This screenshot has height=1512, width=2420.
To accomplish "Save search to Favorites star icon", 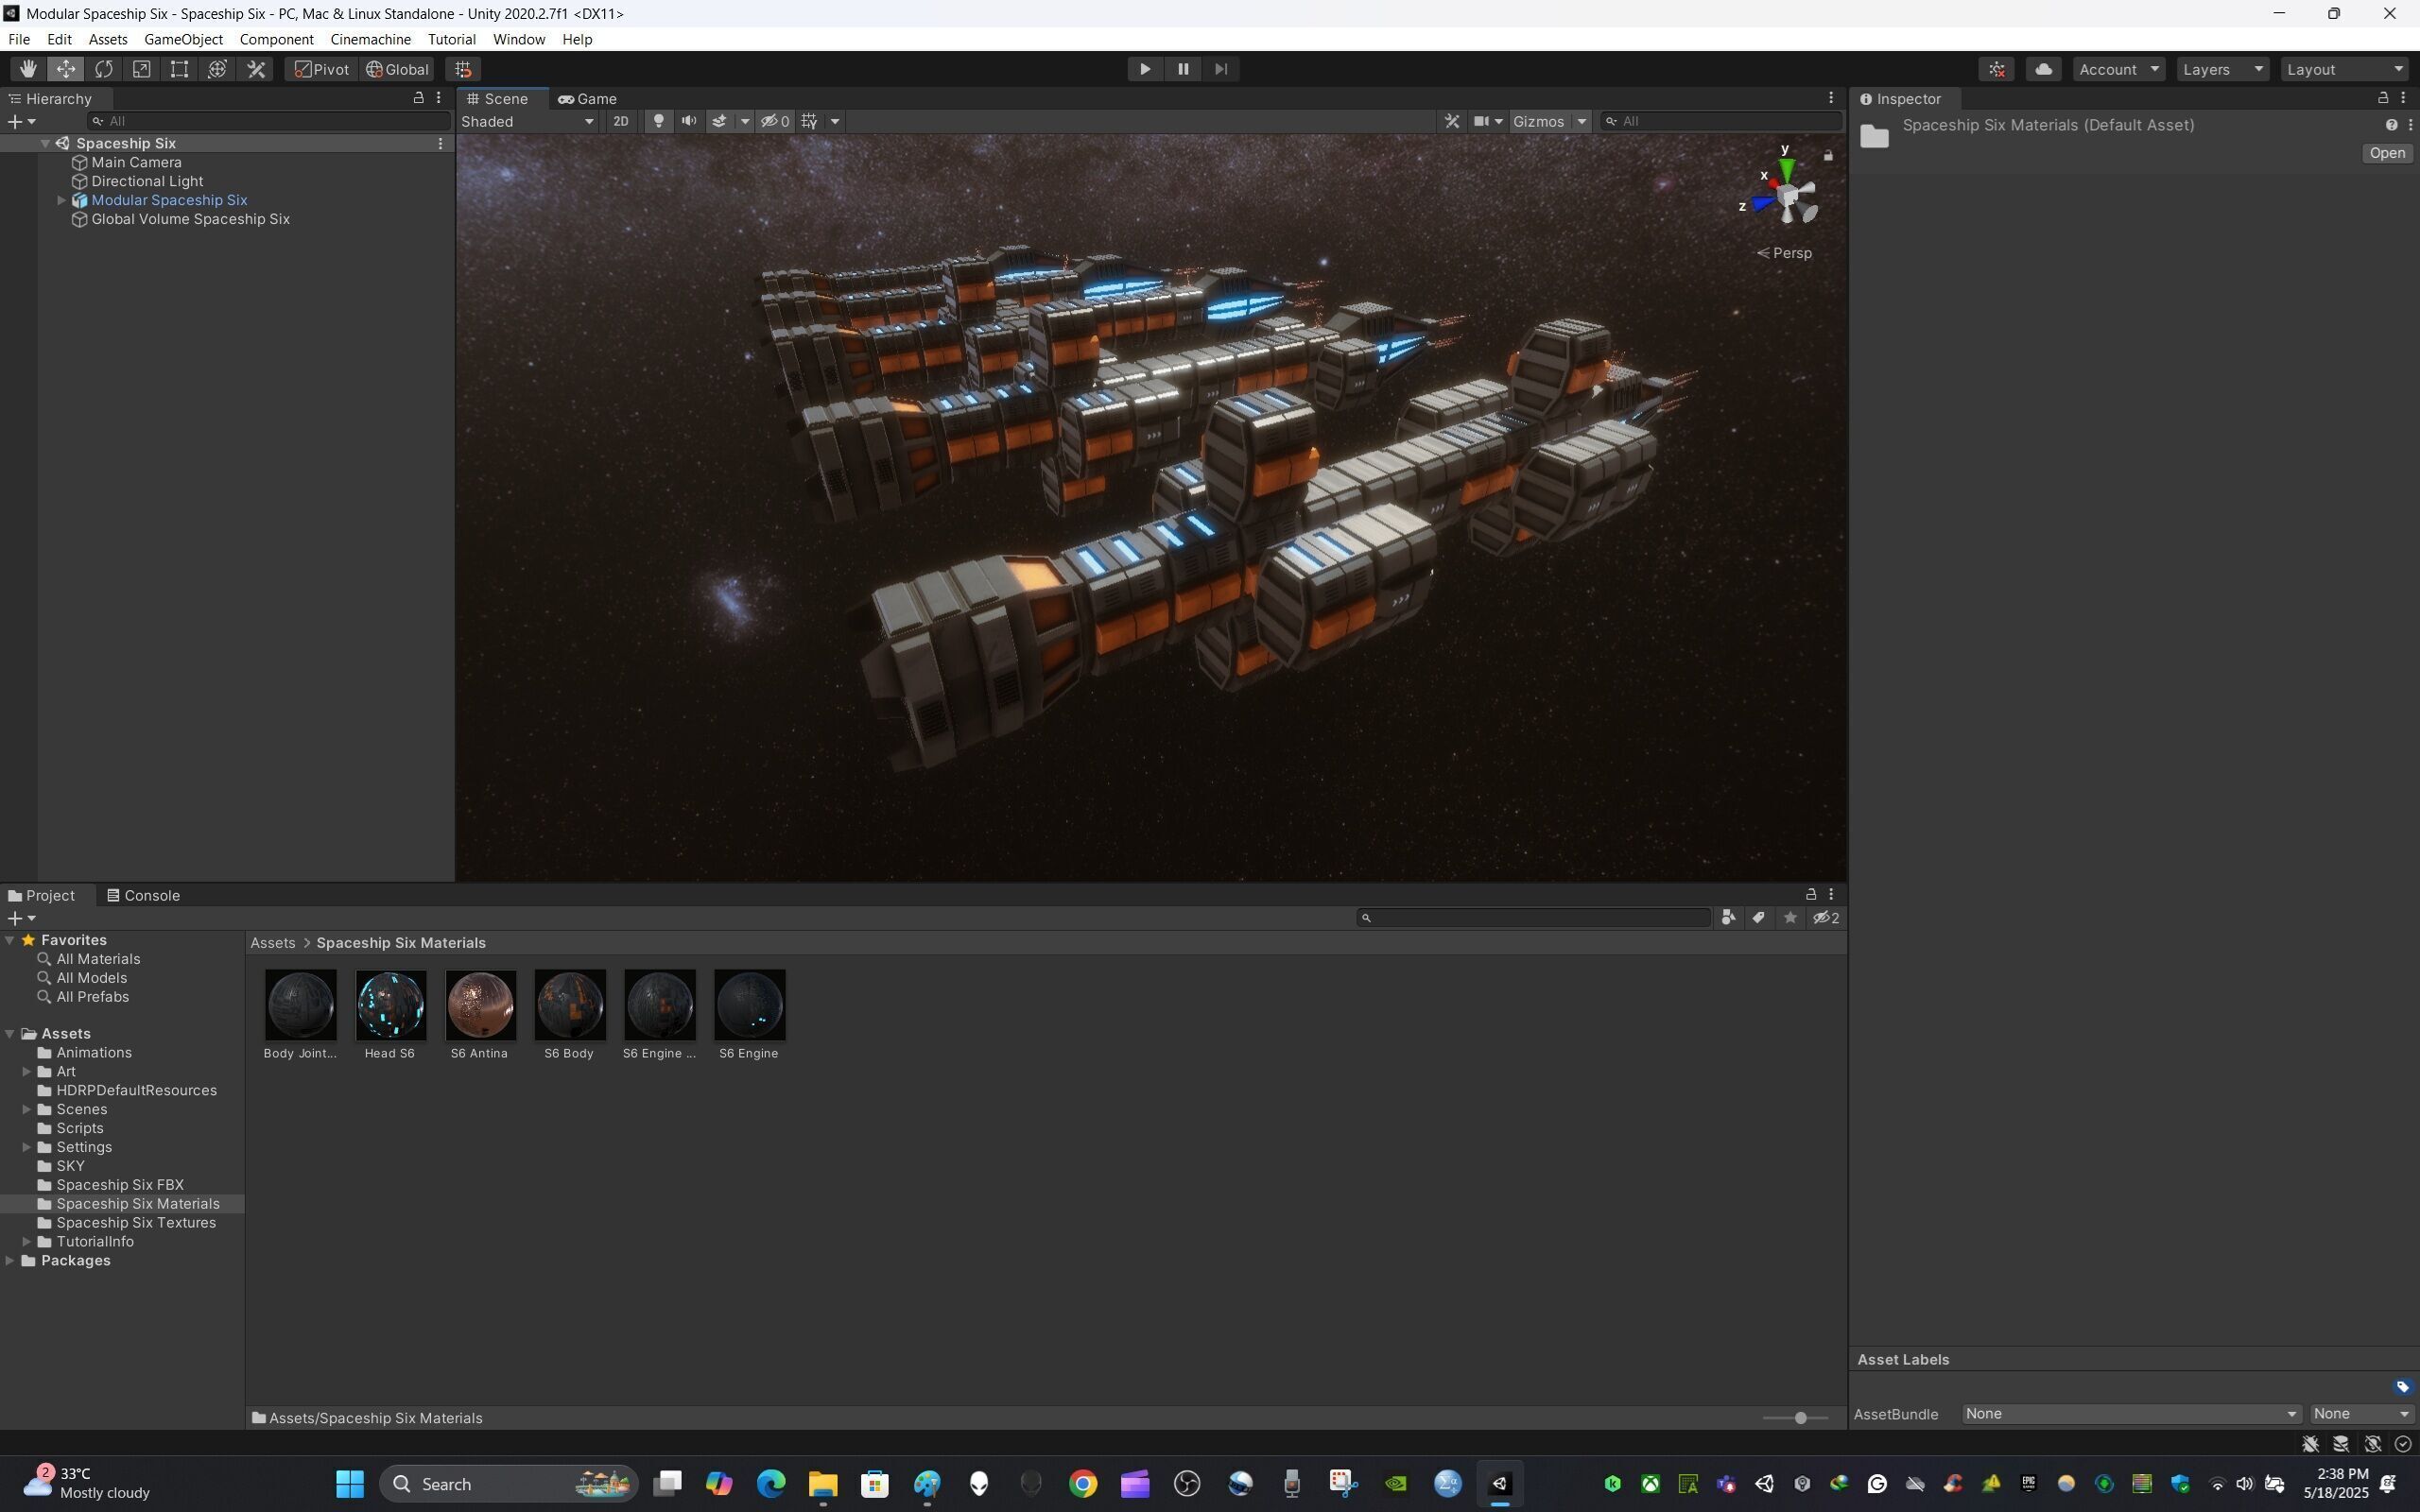I will pyautogui.click(x=1790, y=918).
